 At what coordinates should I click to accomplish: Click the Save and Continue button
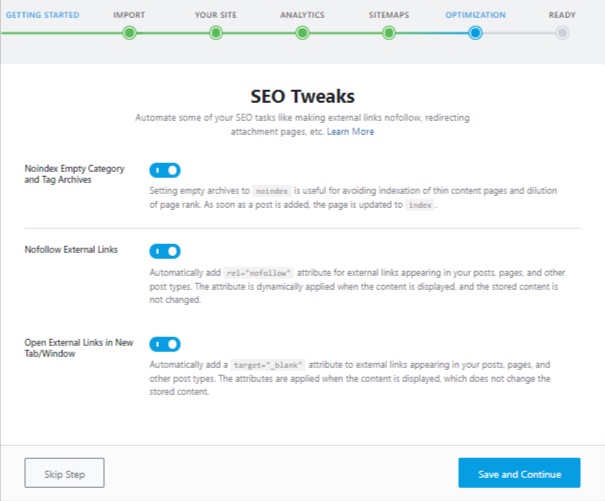point(518,473)
